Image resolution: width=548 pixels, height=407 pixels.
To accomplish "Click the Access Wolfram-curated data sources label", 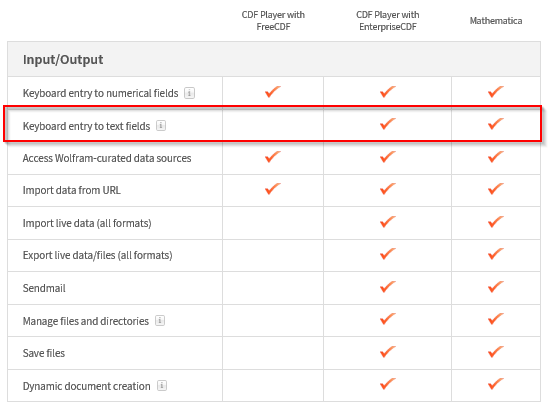I will click(107, 158).
